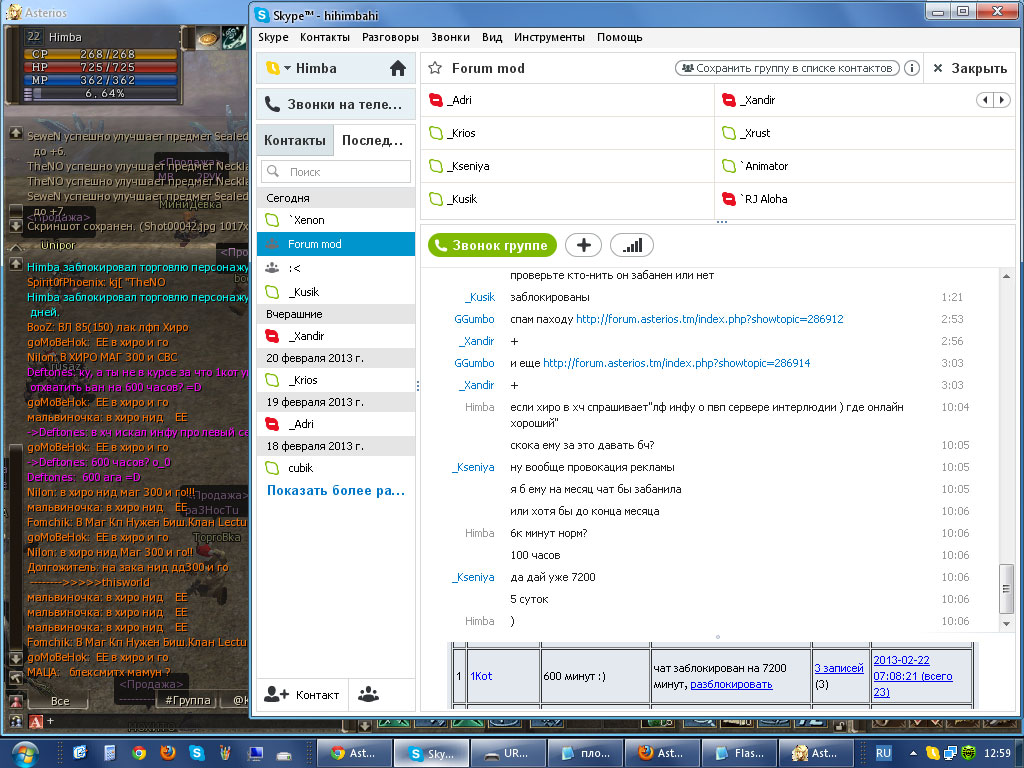The height and width of the screenshot is (768, 1024).
Task: Open forum link showtopic=286912
Action: [x=709, y=319]
